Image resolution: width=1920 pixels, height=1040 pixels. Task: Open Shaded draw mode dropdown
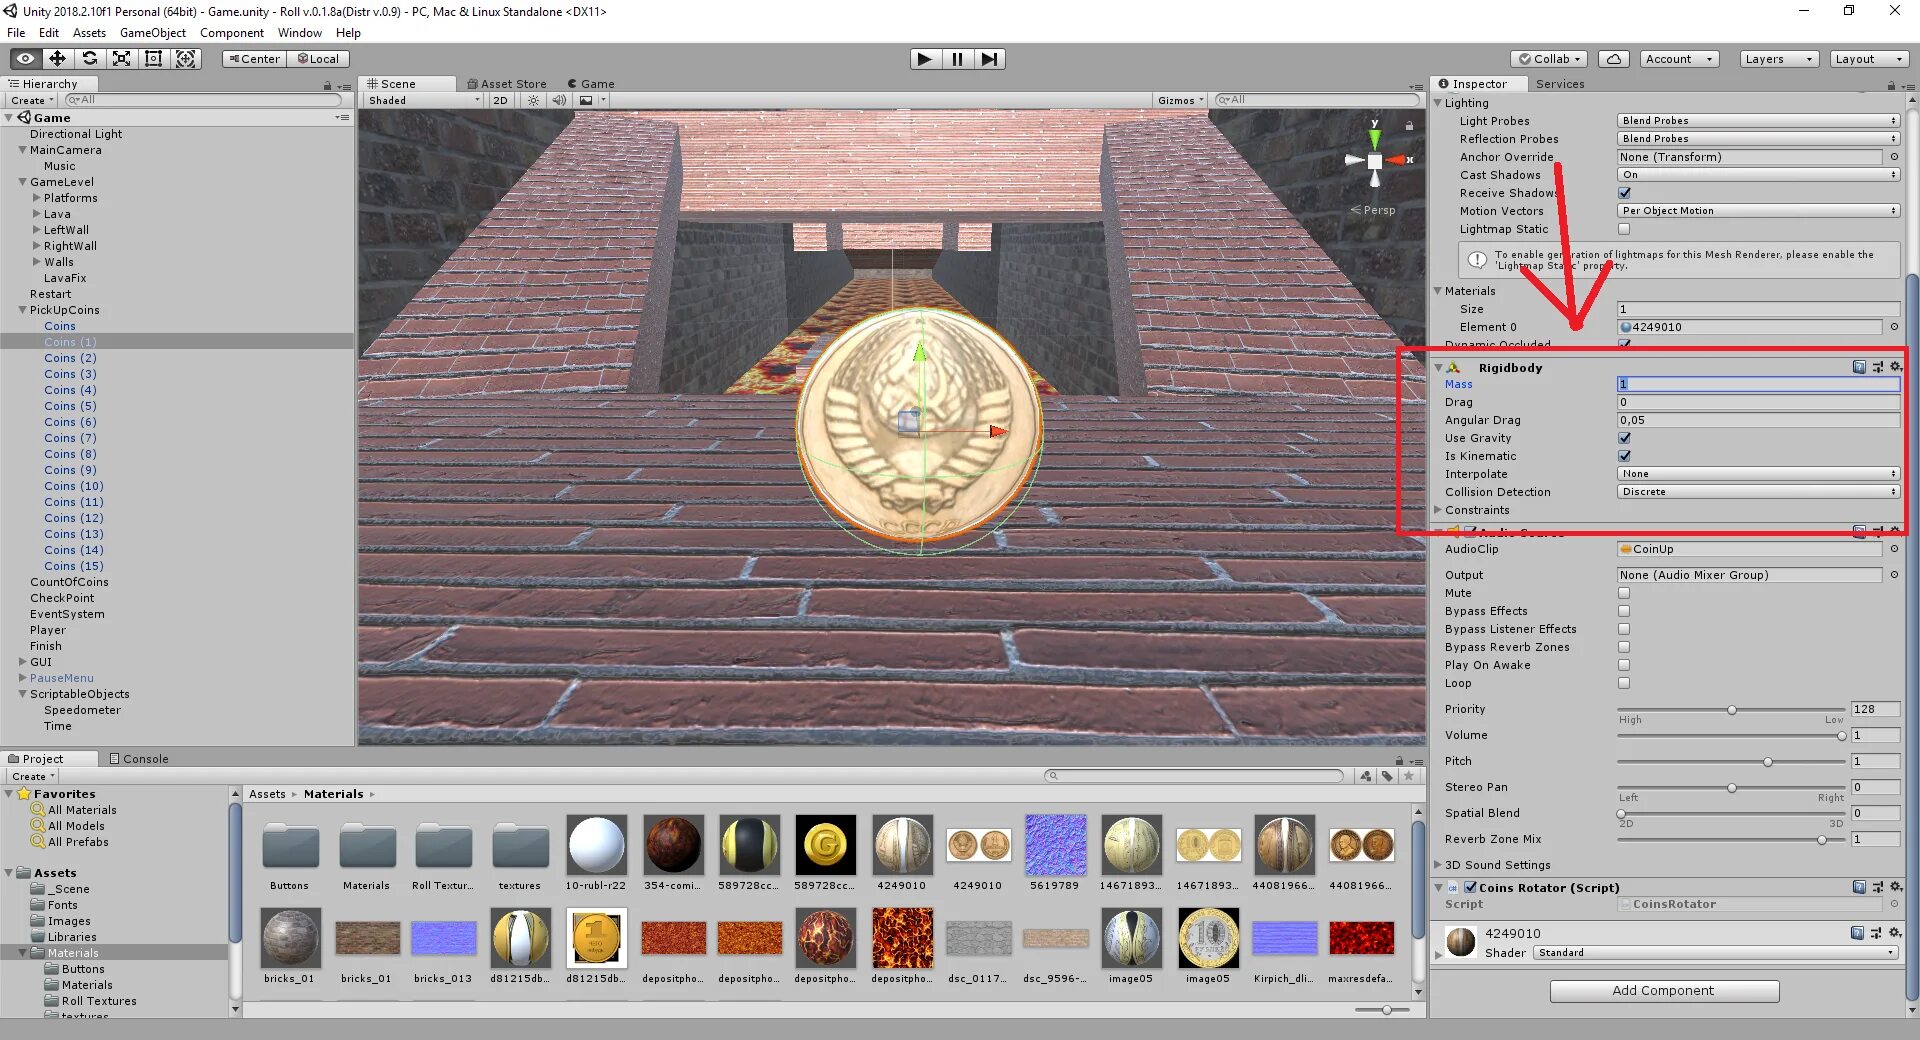pos(424,100)
